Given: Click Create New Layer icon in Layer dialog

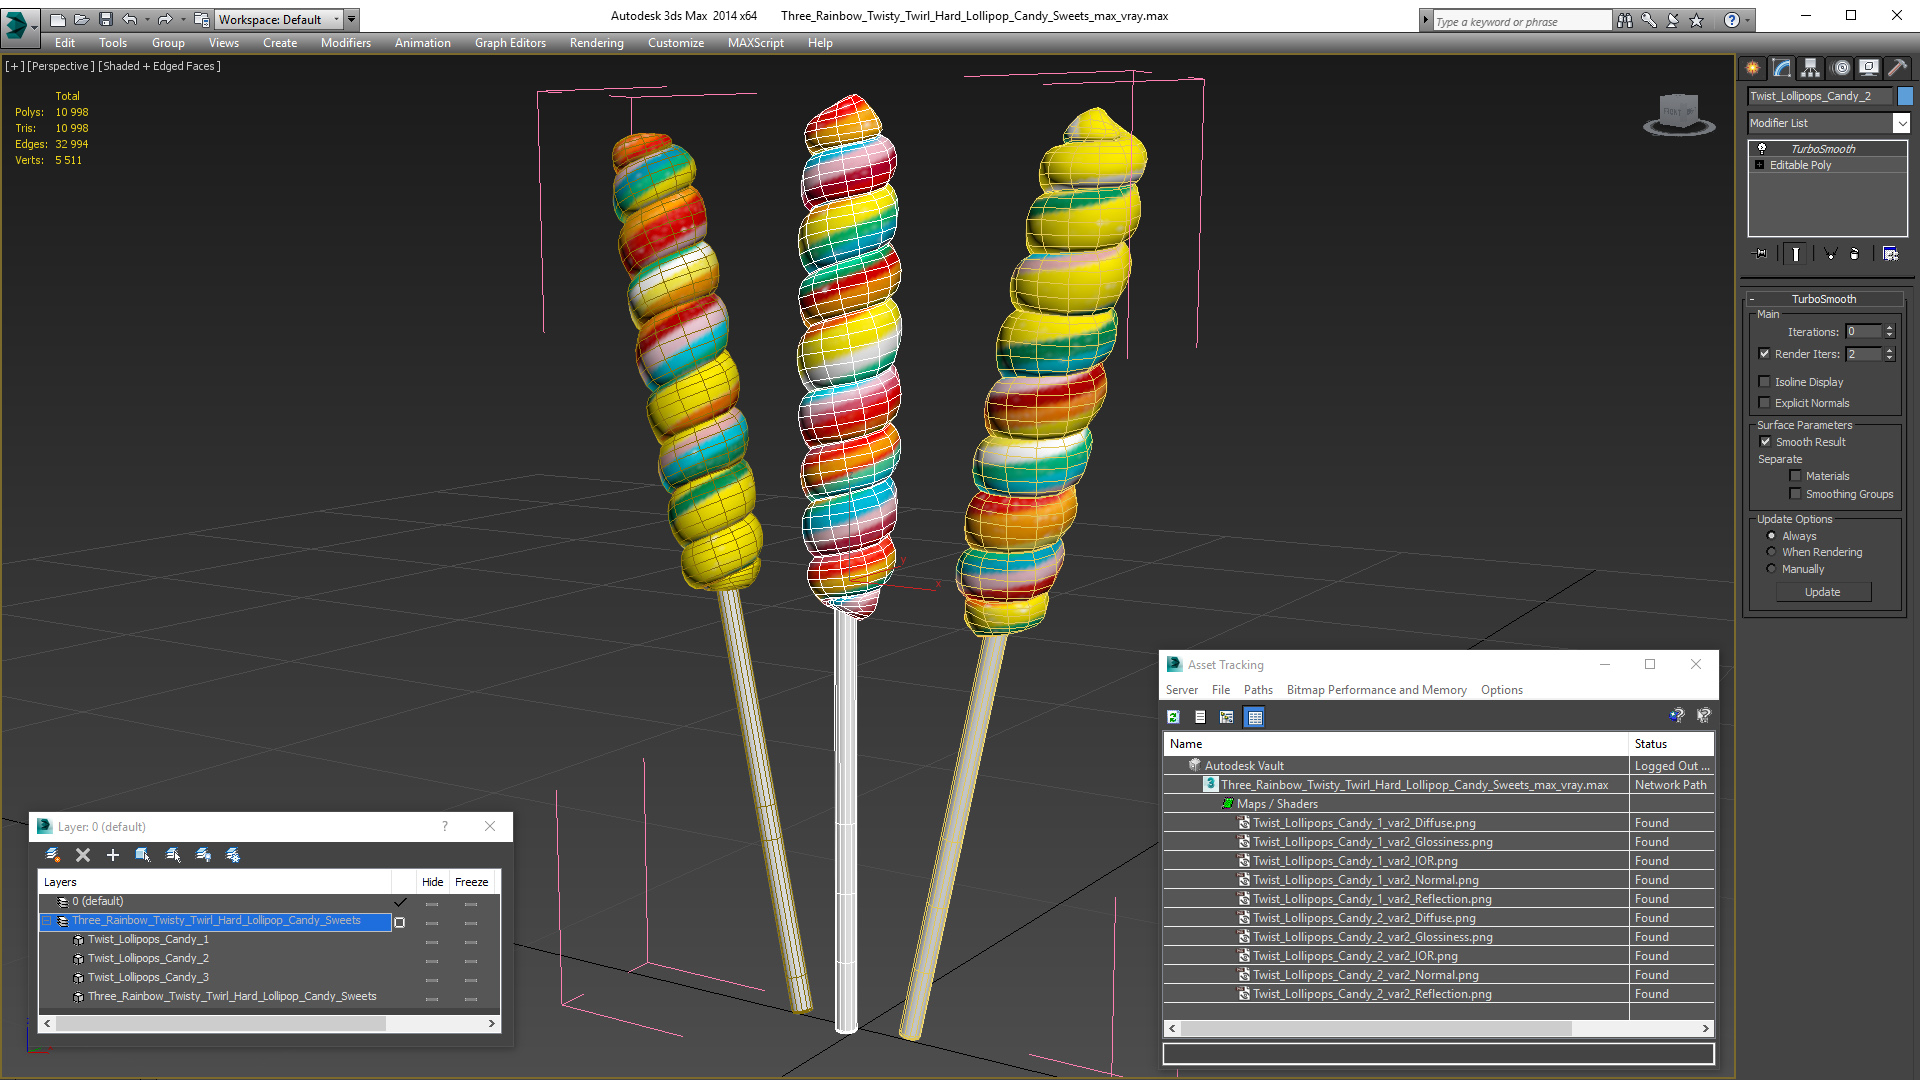Looking at the screenshot, I should click(53, 855).
